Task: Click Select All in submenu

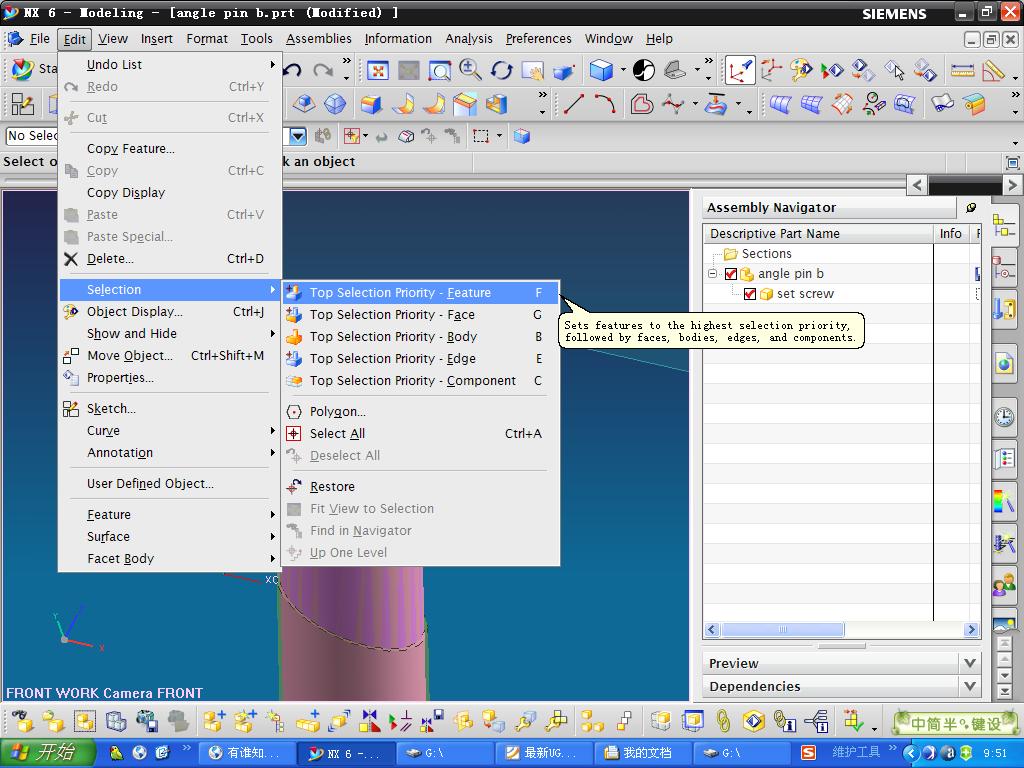Action: click(421, 434)
